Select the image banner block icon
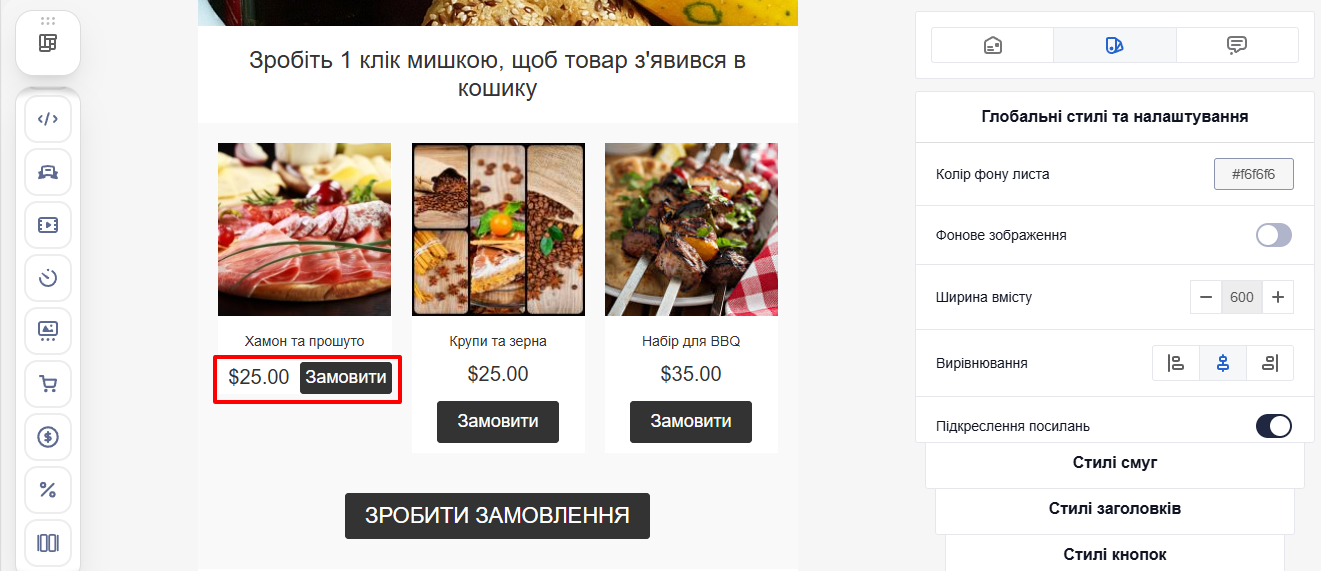This screenshot has height=571, width=1321. coord(48,331)
